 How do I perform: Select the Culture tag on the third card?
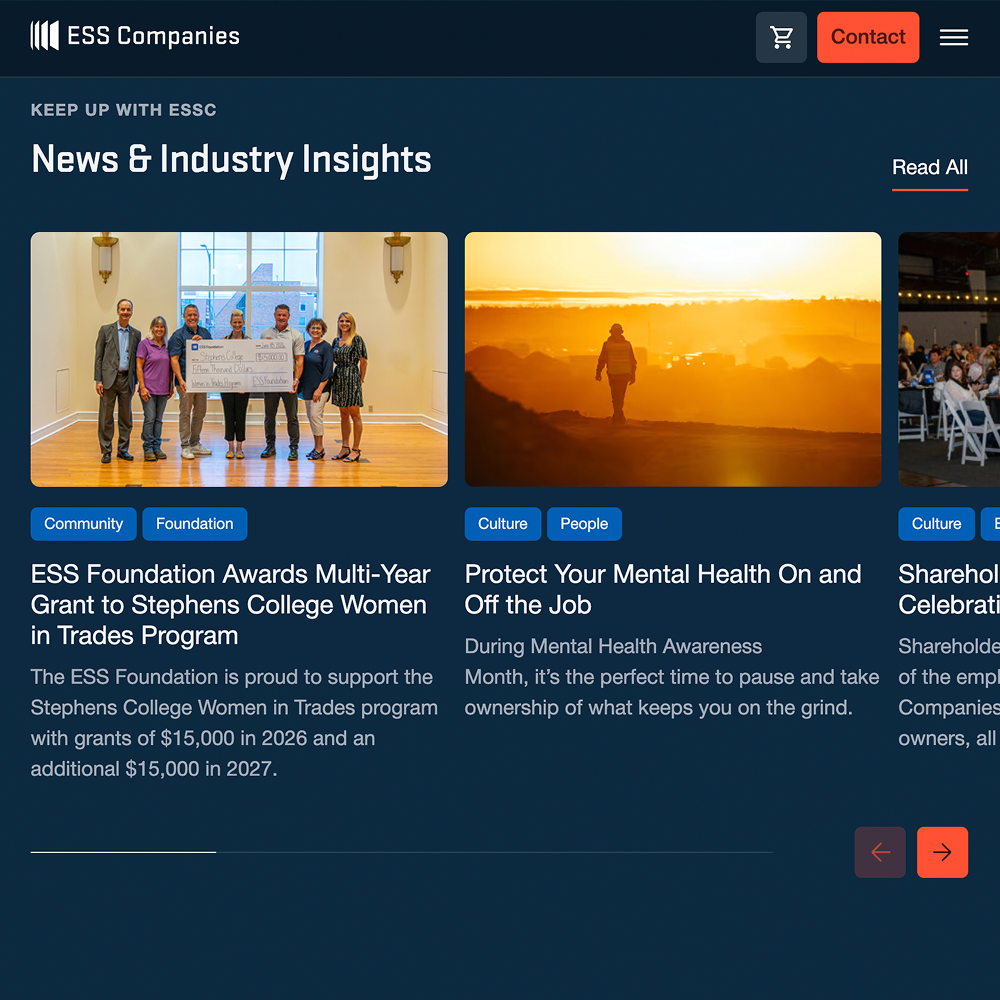point(936,524)
